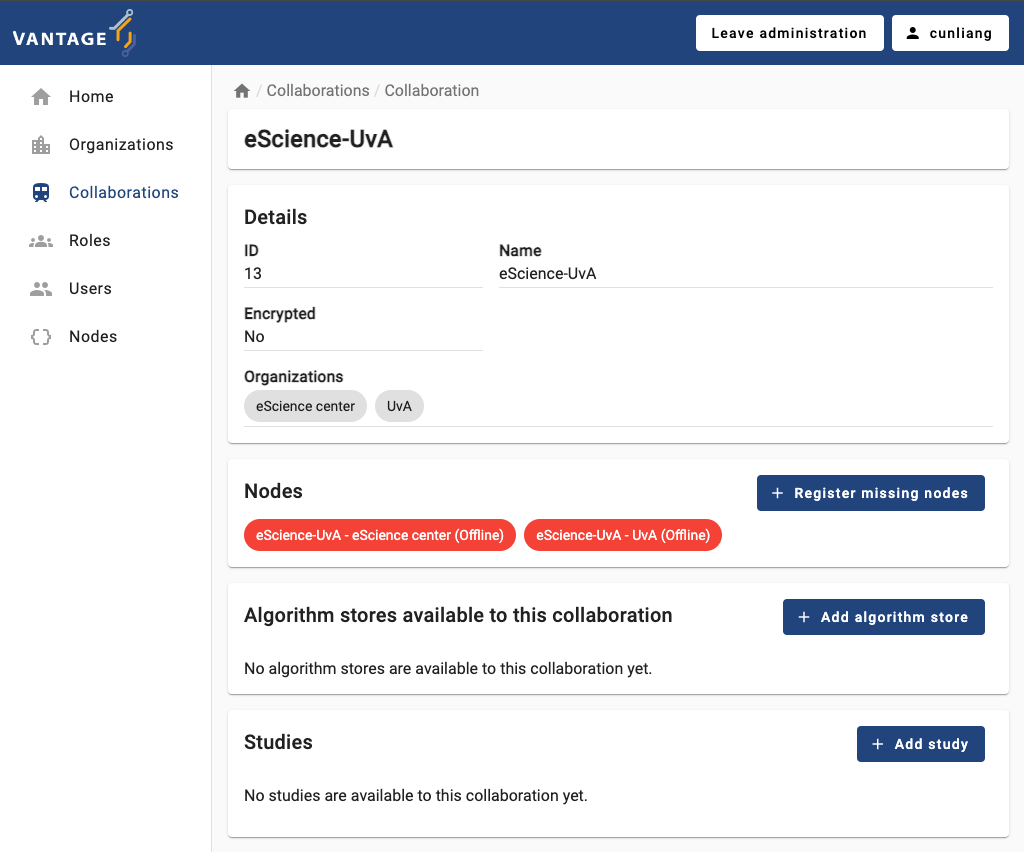Click the Vantage logo
Screen dimensions: 1024x852
coord(74,33)
